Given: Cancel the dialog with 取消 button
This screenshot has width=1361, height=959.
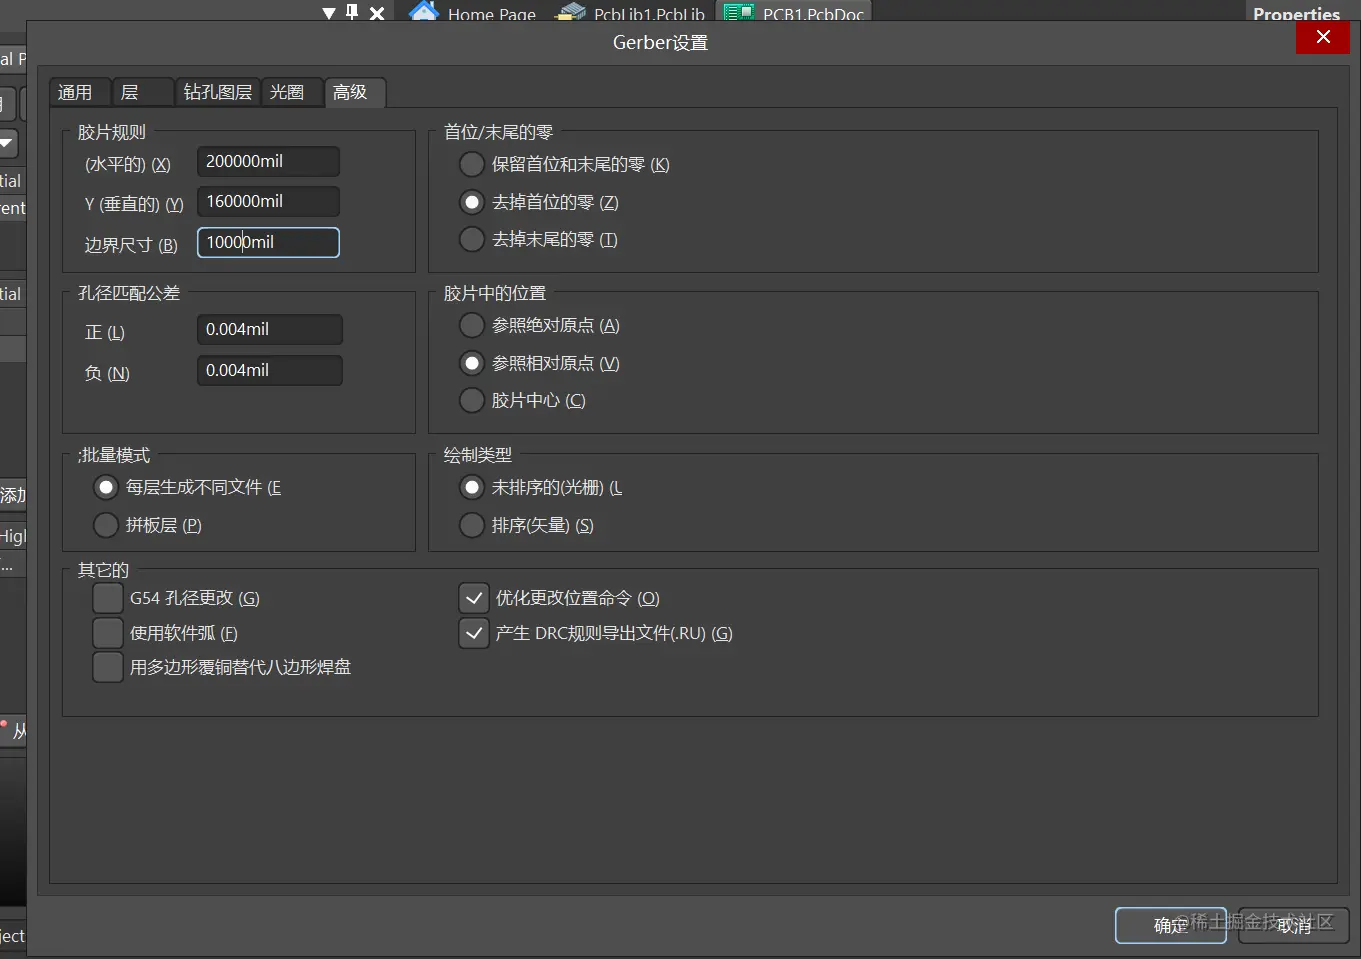Looking at the screenshot, I should click(1294, 926).
